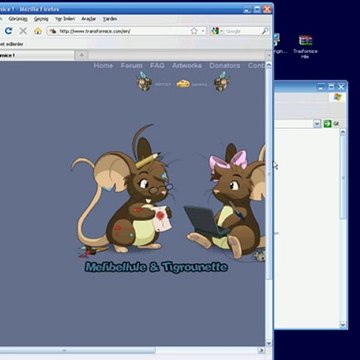Reload the page in Firefox
This screenshot has width=360, height=360.
[x=8, y=31]
